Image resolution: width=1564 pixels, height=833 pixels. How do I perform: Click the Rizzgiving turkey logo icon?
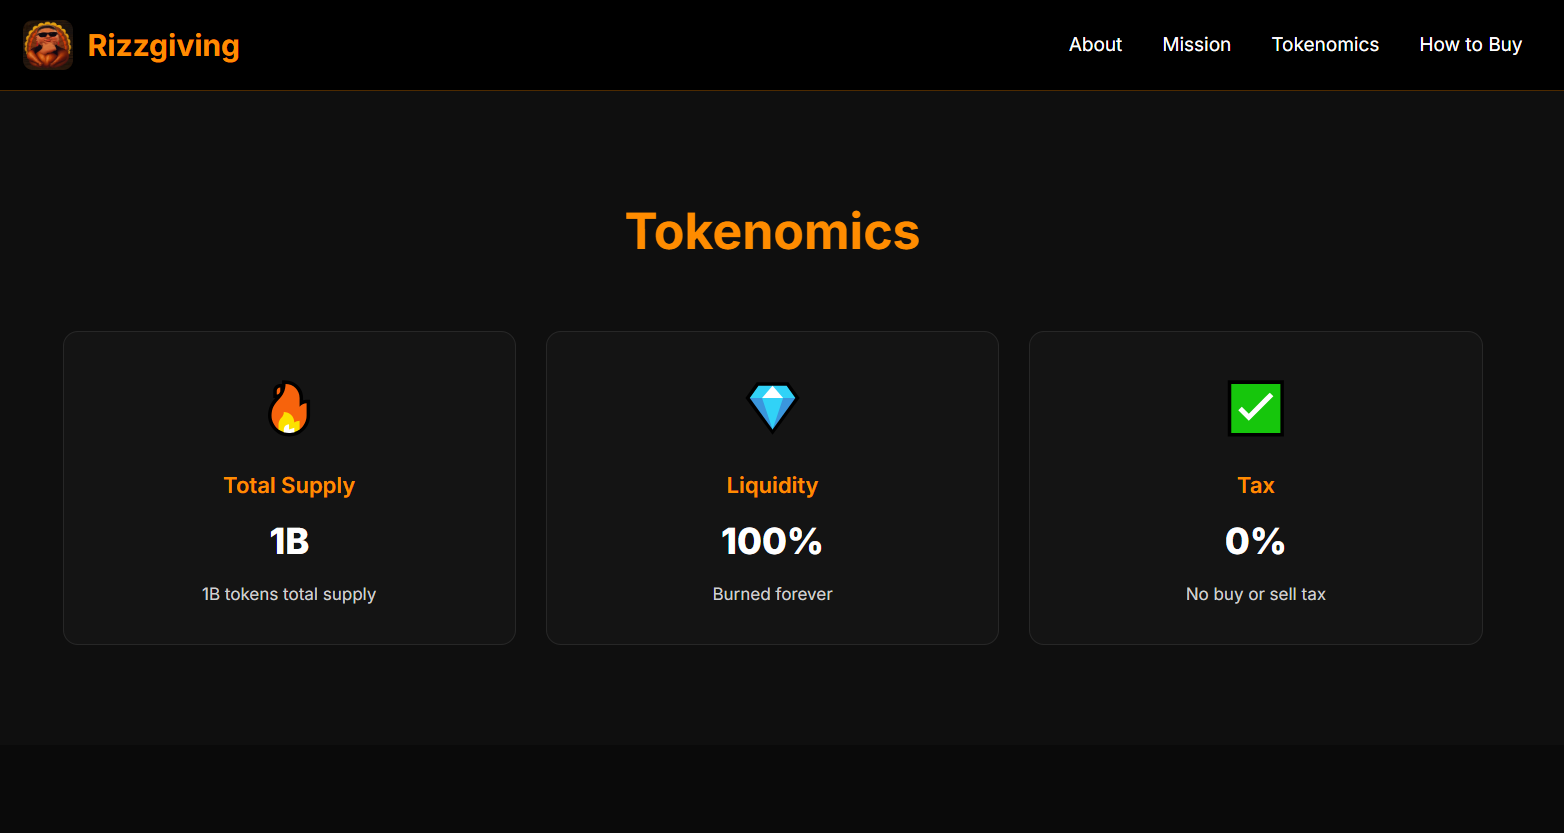tap(48, 45)
